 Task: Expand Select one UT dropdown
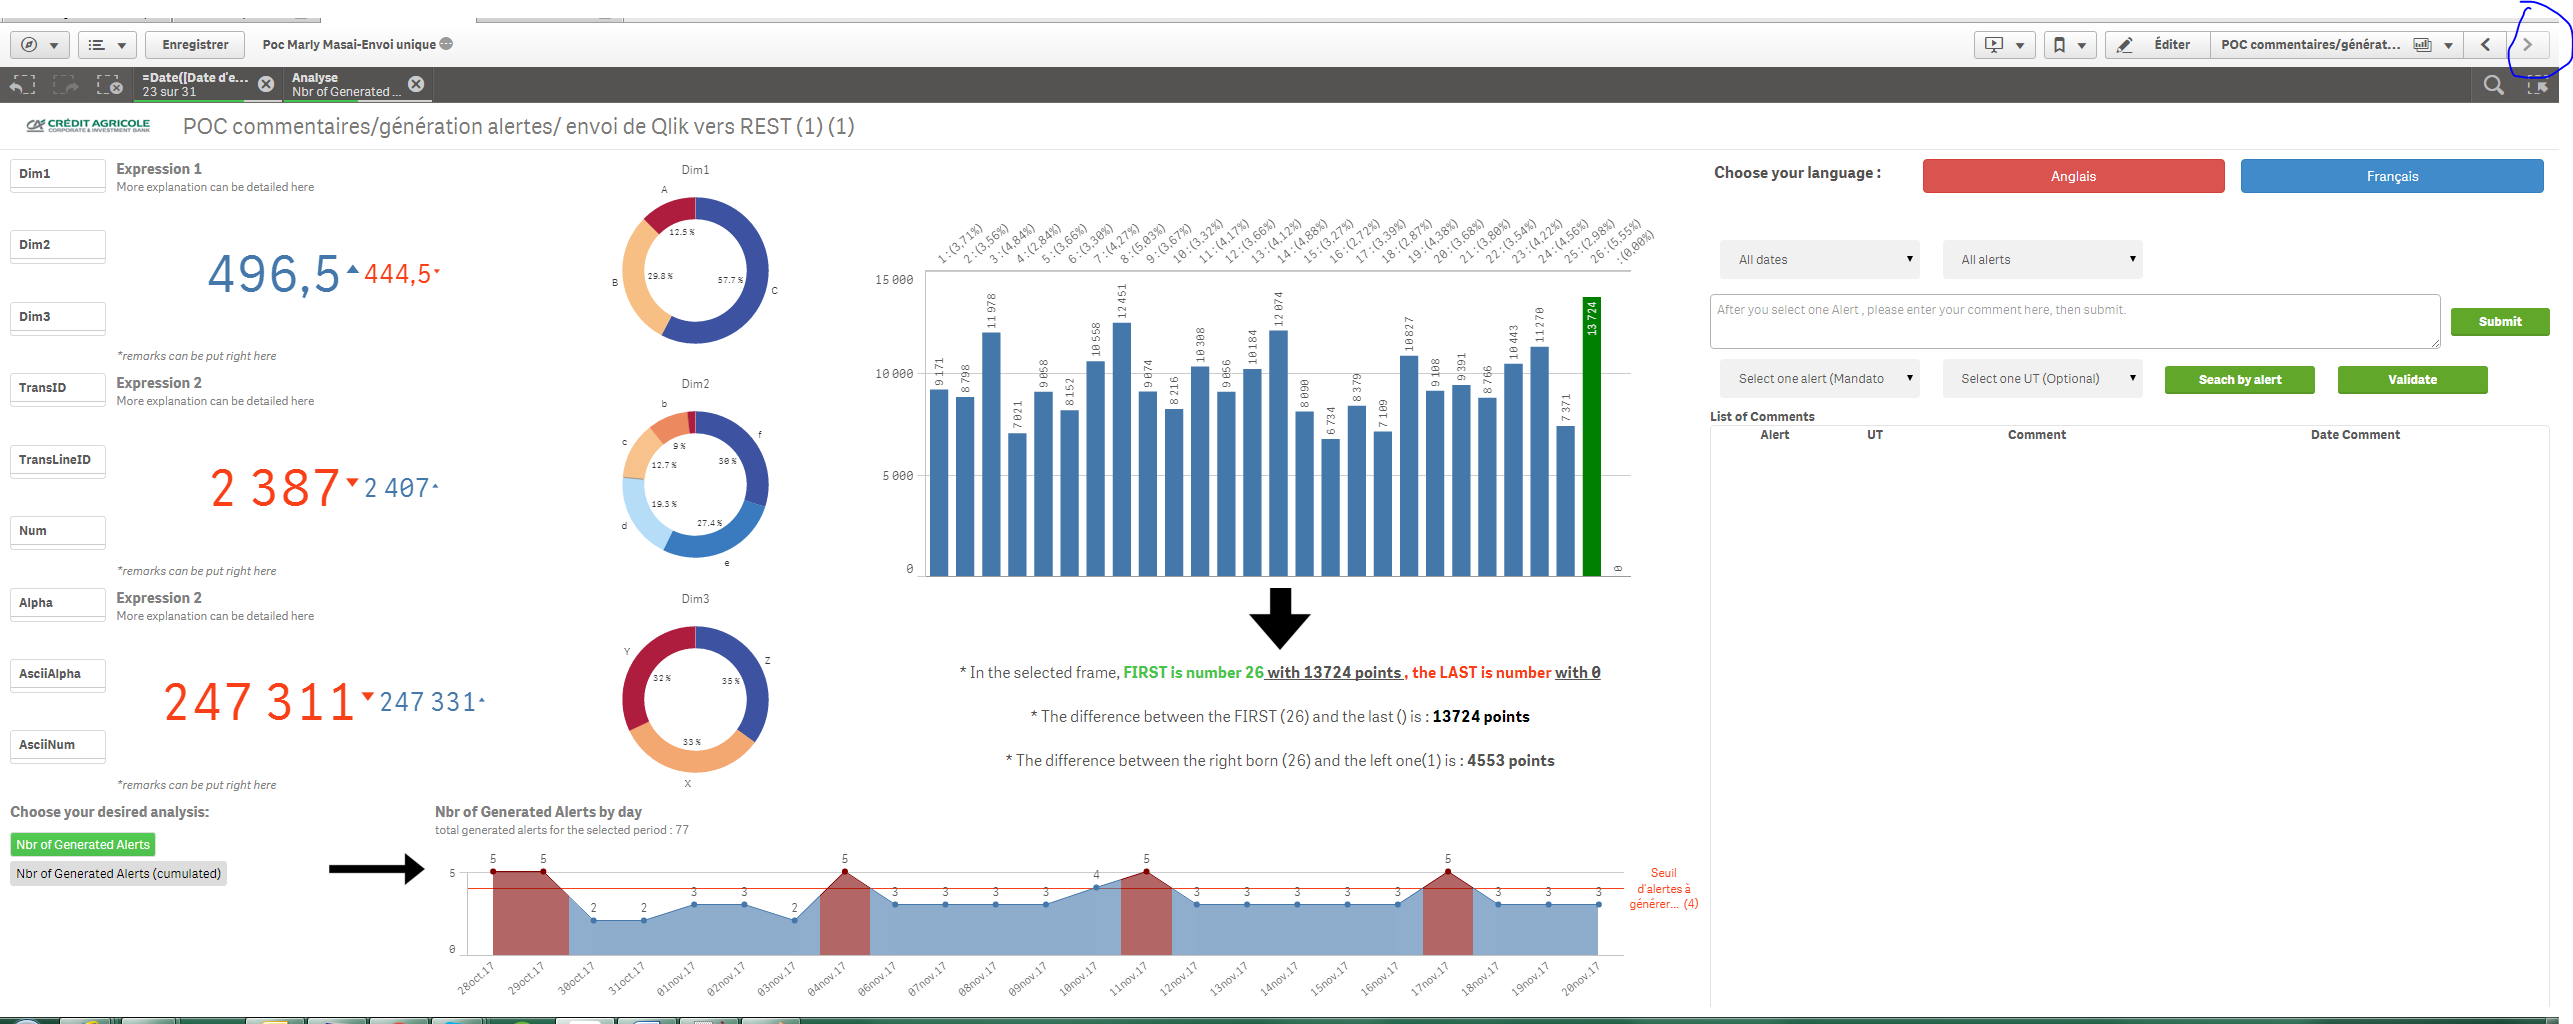tap(2042, 379)
